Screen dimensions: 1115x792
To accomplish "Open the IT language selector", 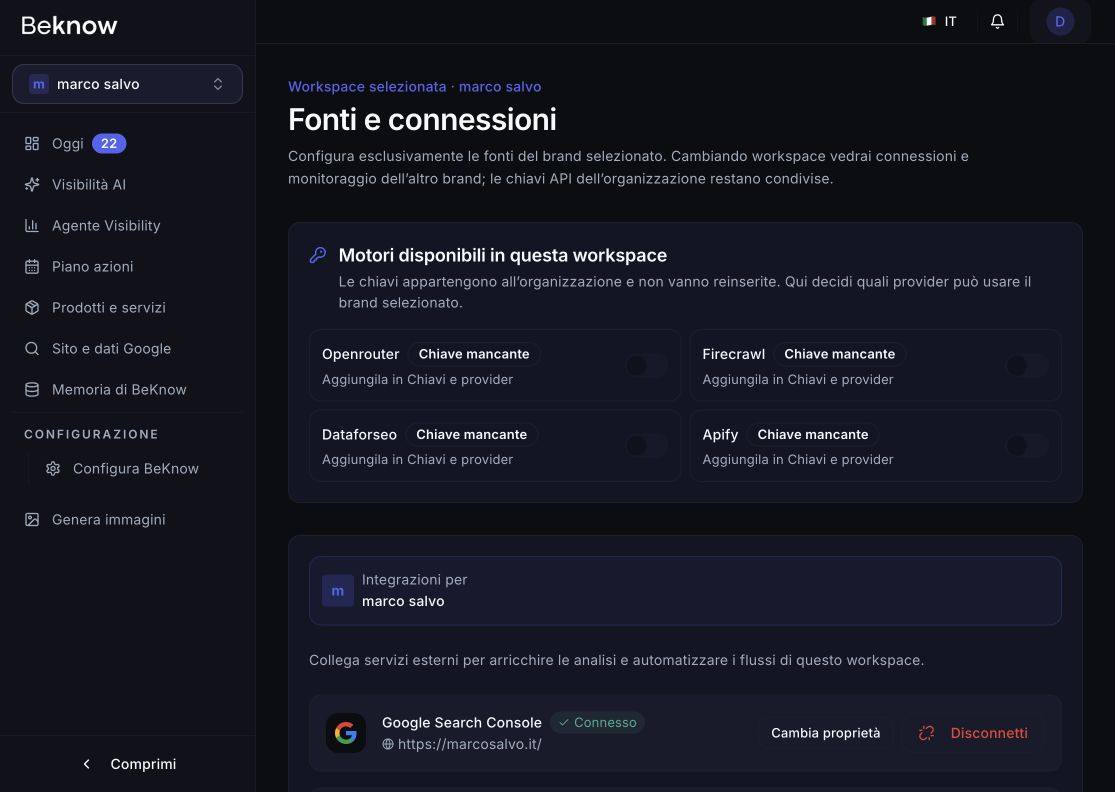I will pyautogui.click(x=939, y=21).
